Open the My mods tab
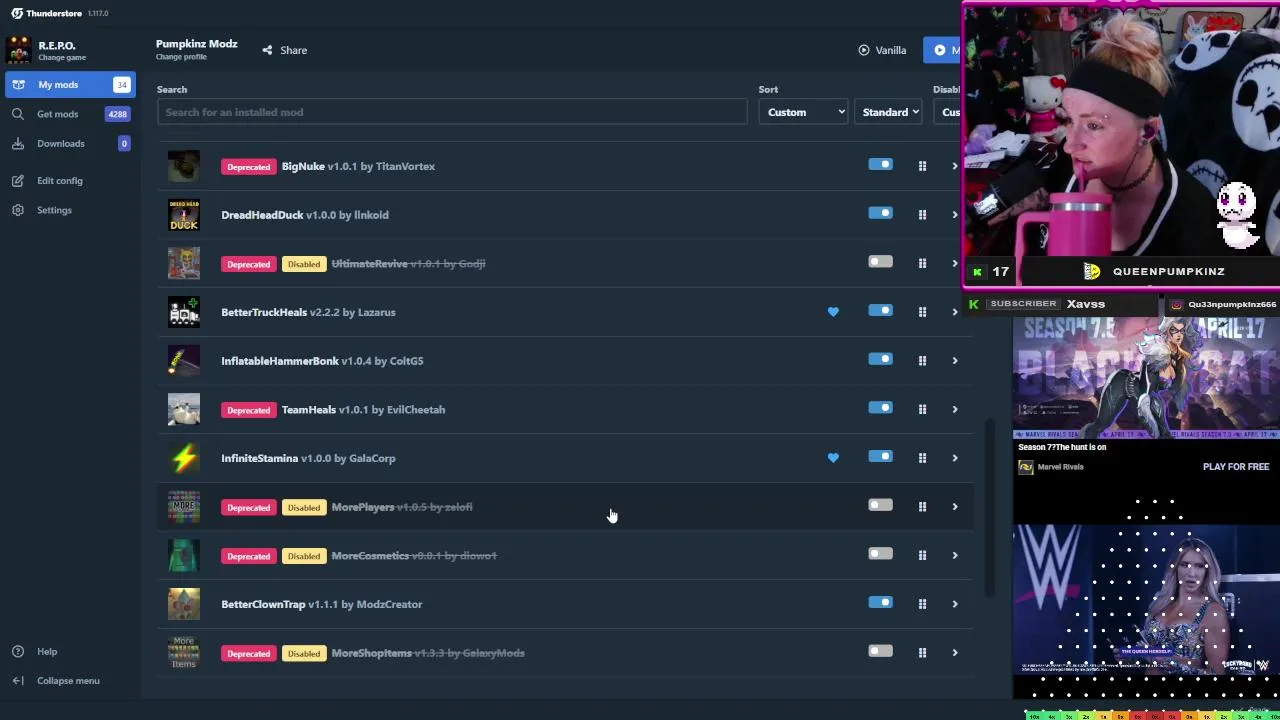This screenshot has height=720, width=1280. click(68, 85)
